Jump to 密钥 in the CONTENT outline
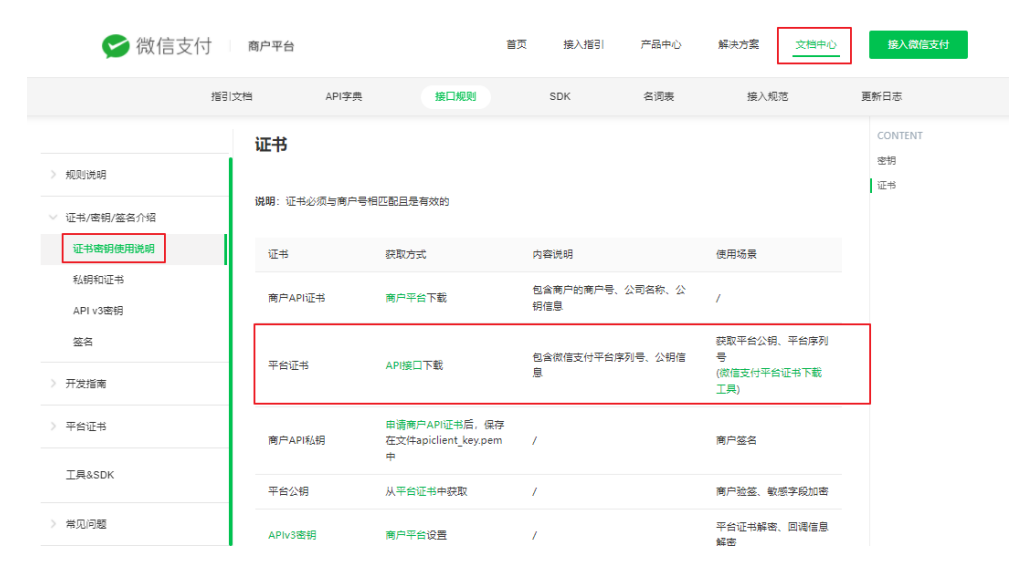Screen dimensions: 1014x580 (886, 160)
